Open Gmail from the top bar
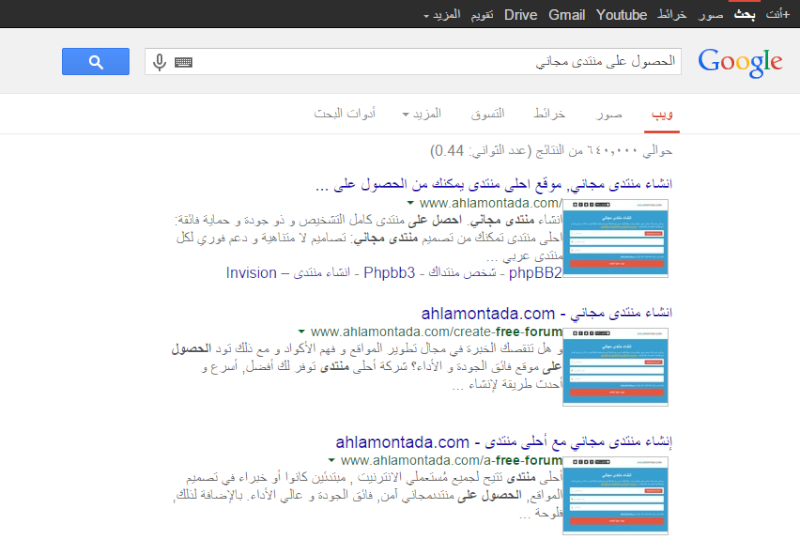This screenshot has width=800, height=555. pyautogui.click(x=566, y=15)
